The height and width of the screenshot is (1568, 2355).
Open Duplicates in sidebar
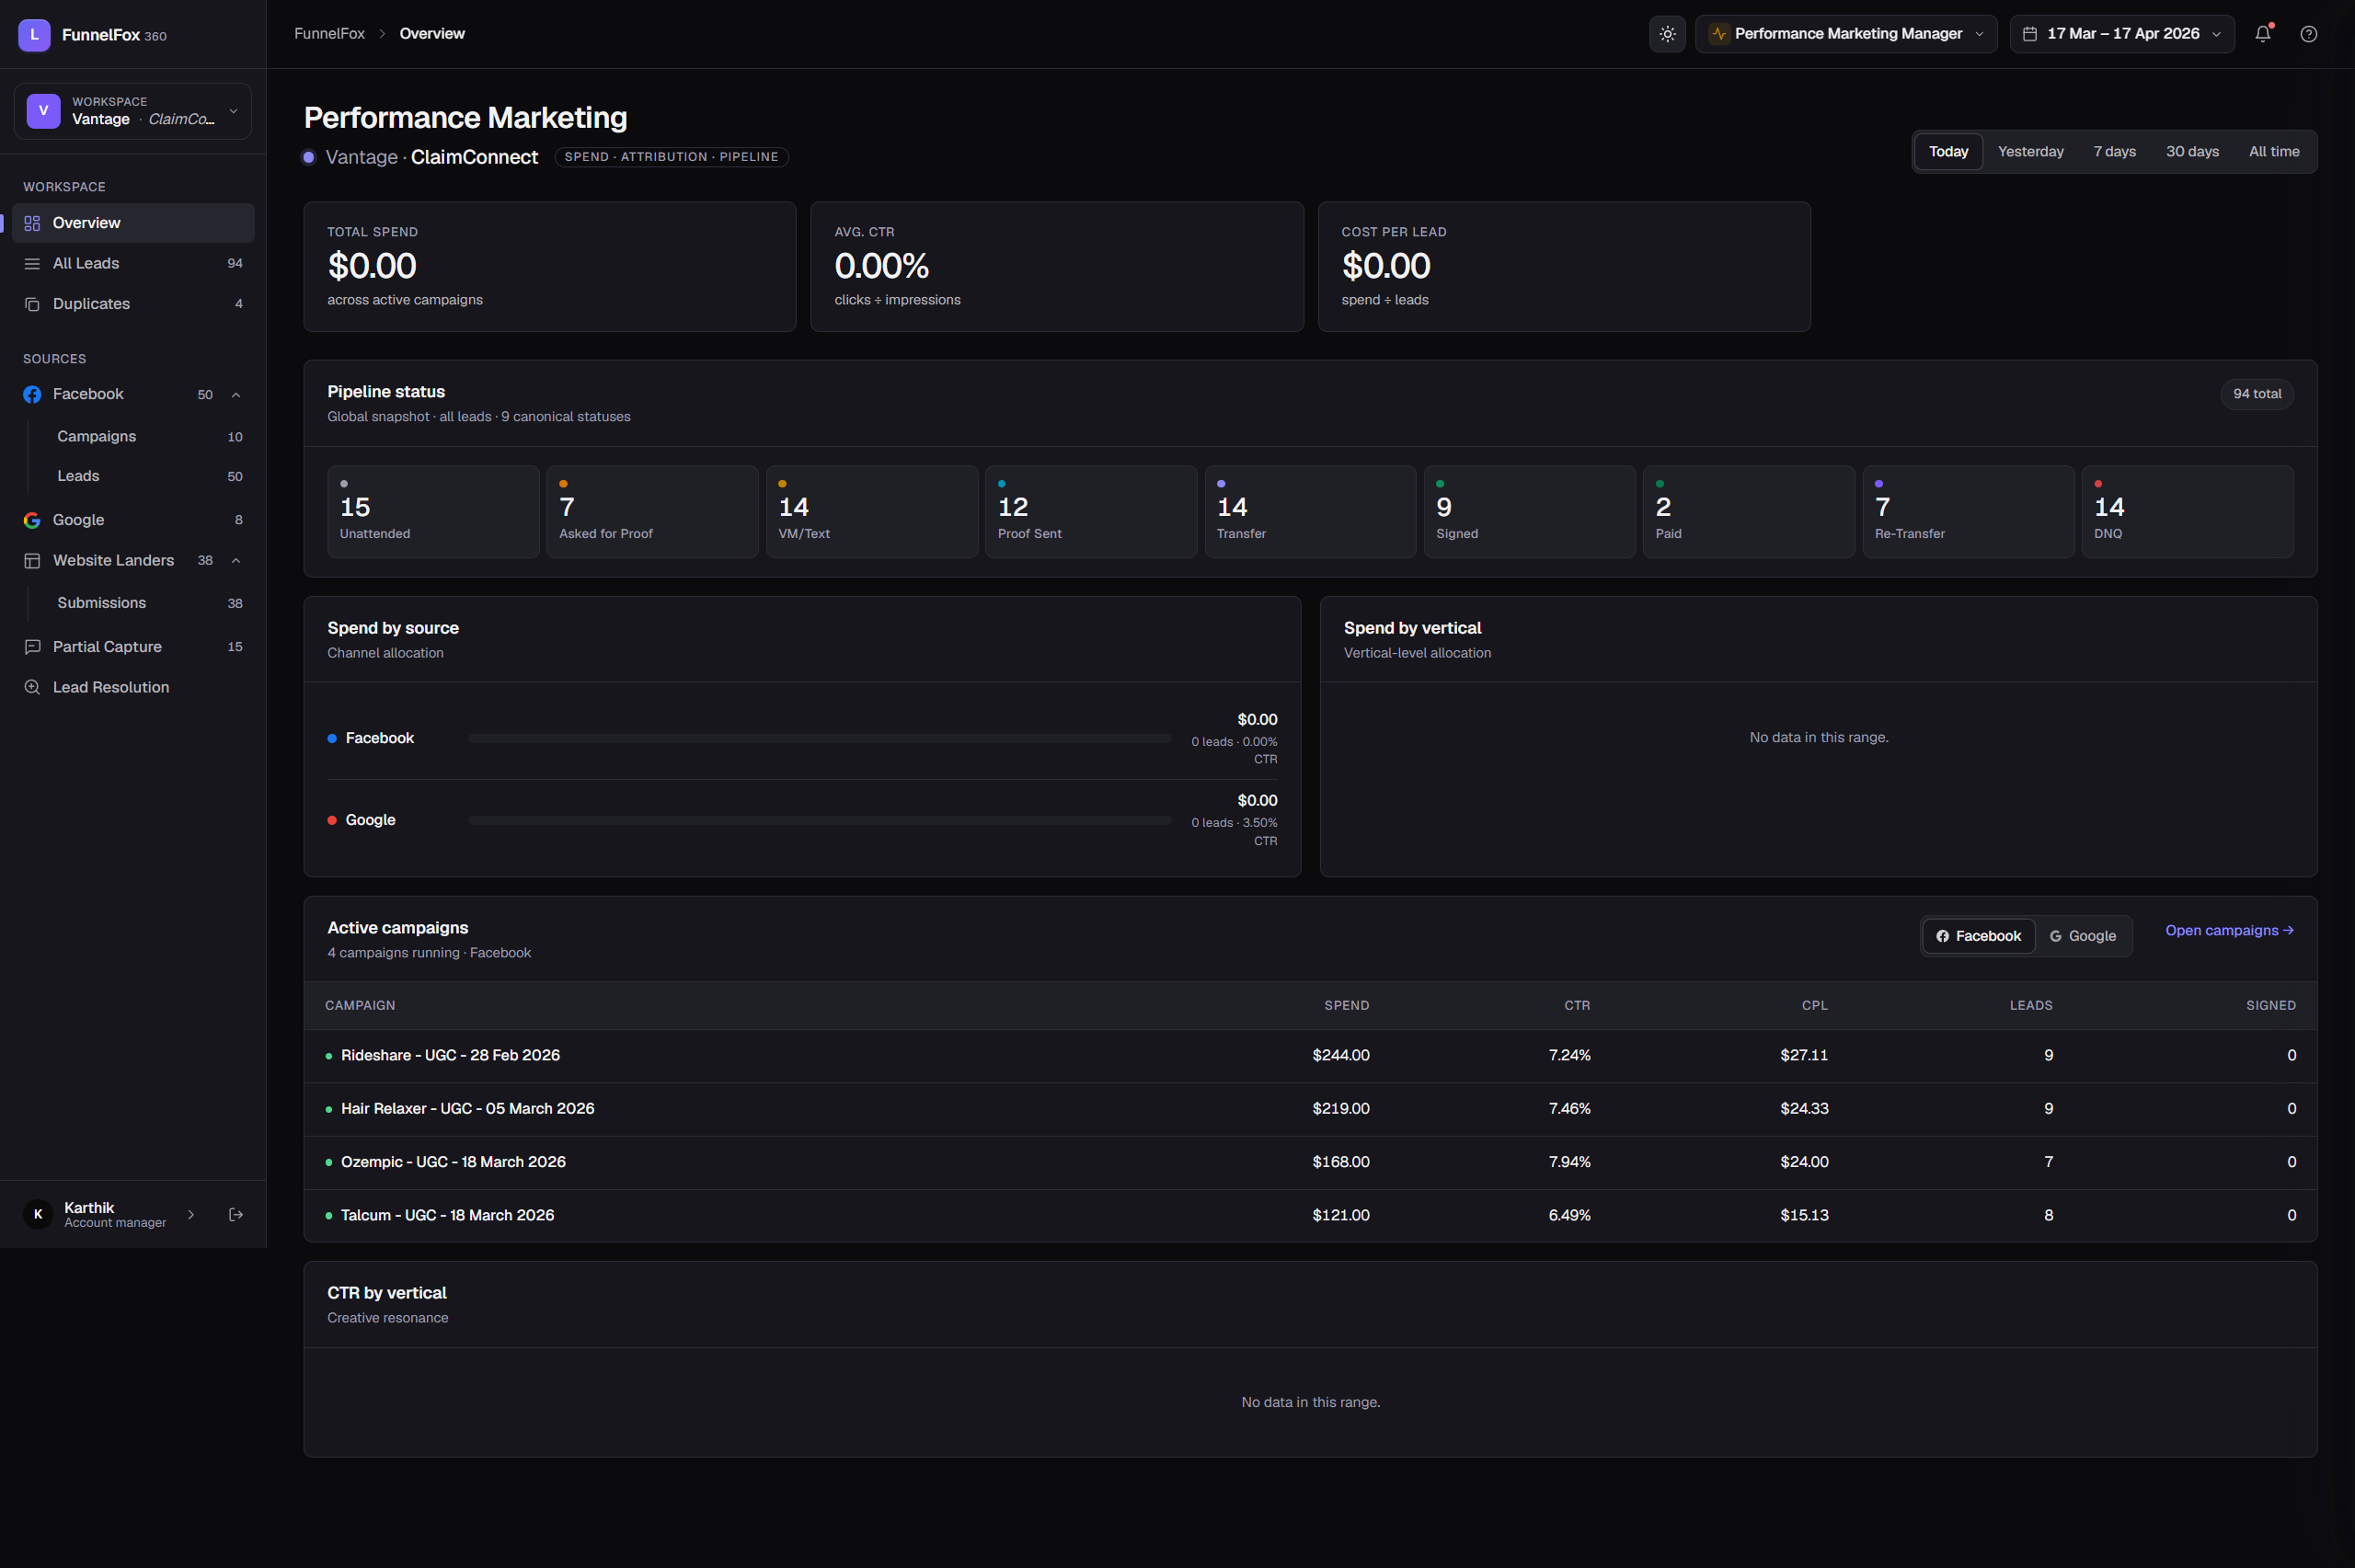pyautogui.click(x=133, y=304)
